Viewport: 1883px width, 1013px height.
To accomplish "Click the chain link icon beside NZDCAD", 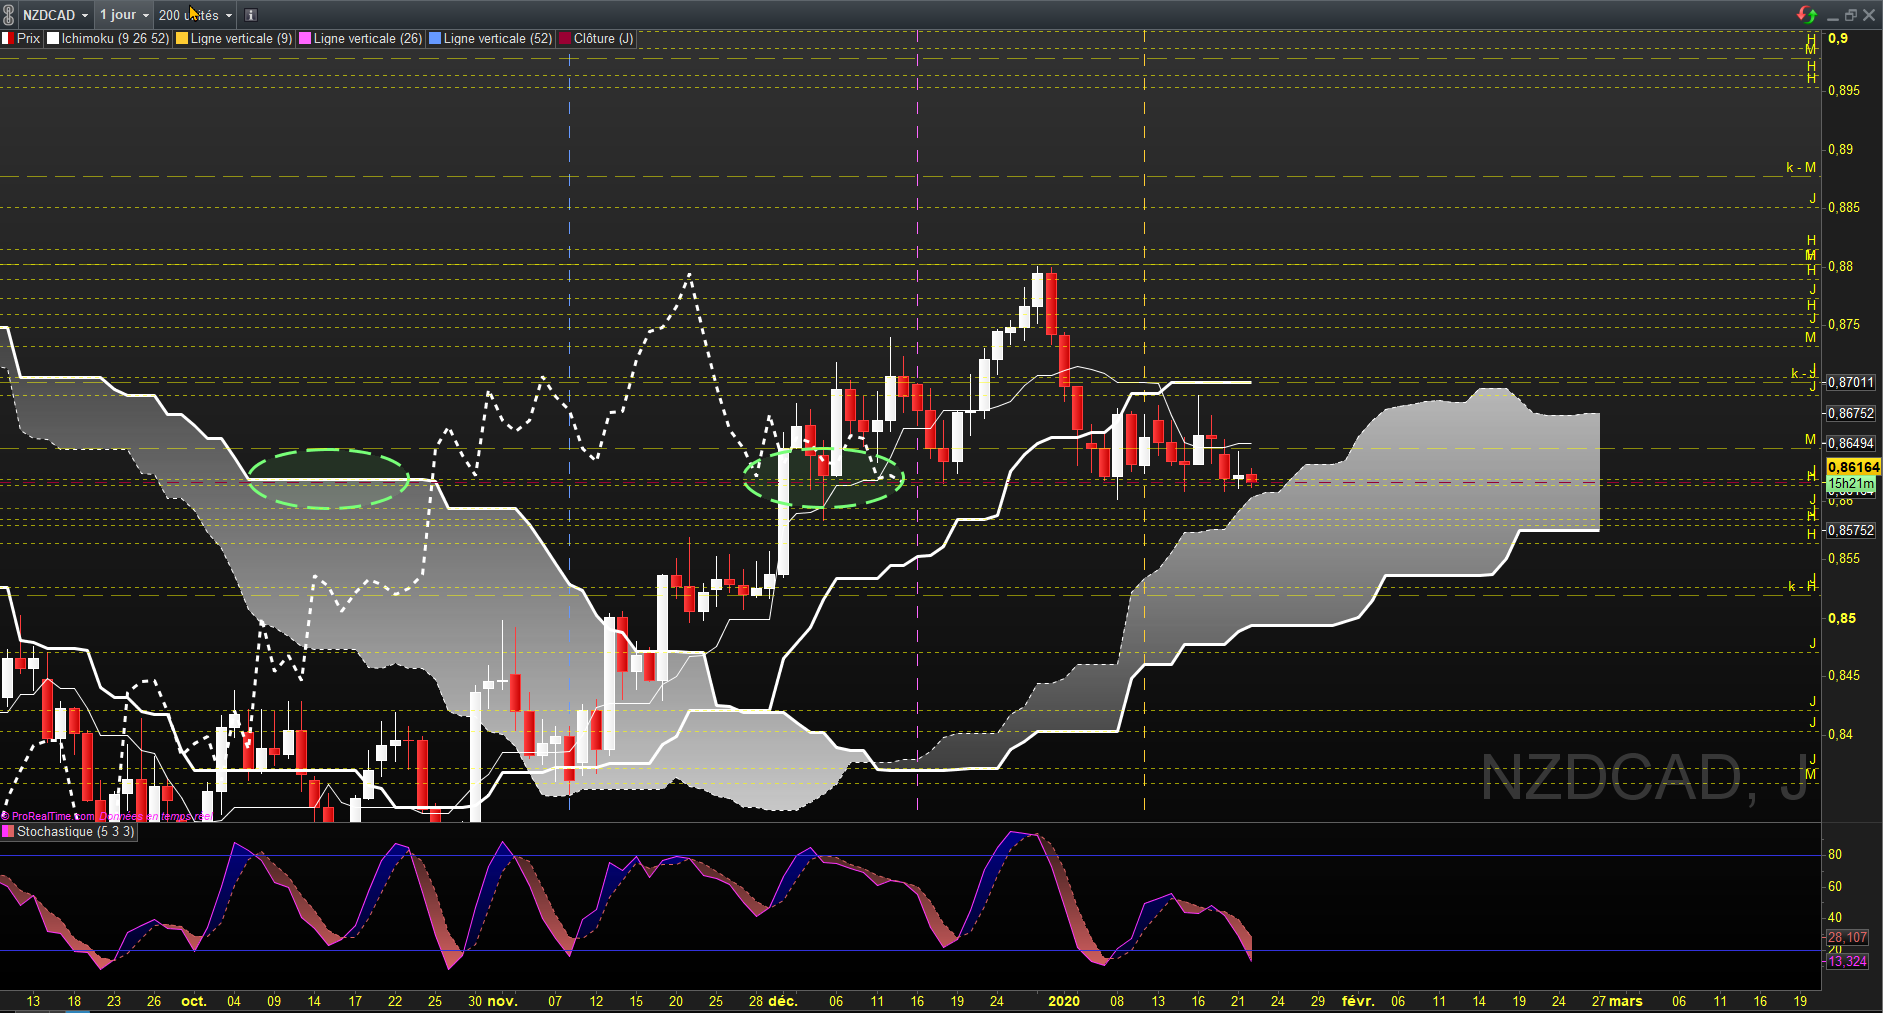I will point(9,15).
